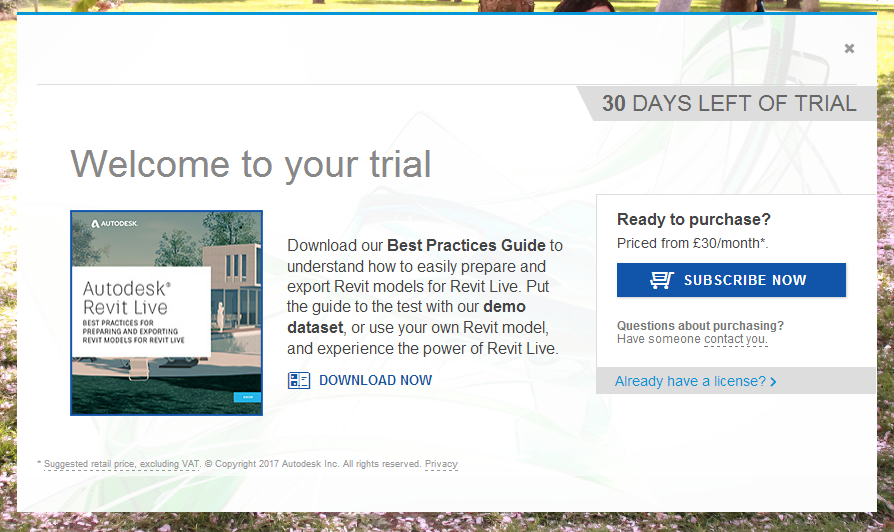Click 'Suggested retail price, excluding VAT' note
This screenshot has height=532, width=894.
click(121, 464)
